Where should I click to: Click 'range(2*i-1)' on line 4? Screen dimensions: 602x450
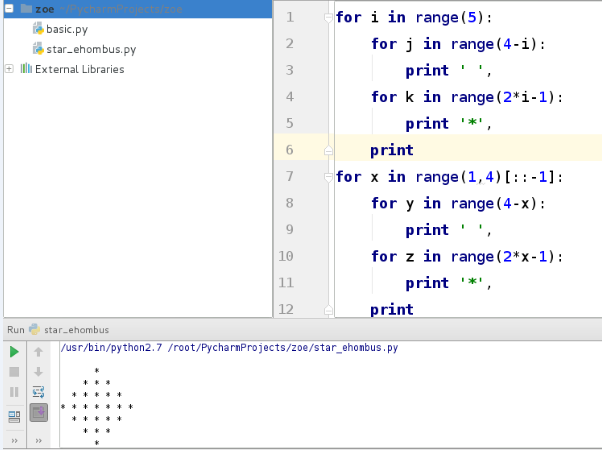502,97
